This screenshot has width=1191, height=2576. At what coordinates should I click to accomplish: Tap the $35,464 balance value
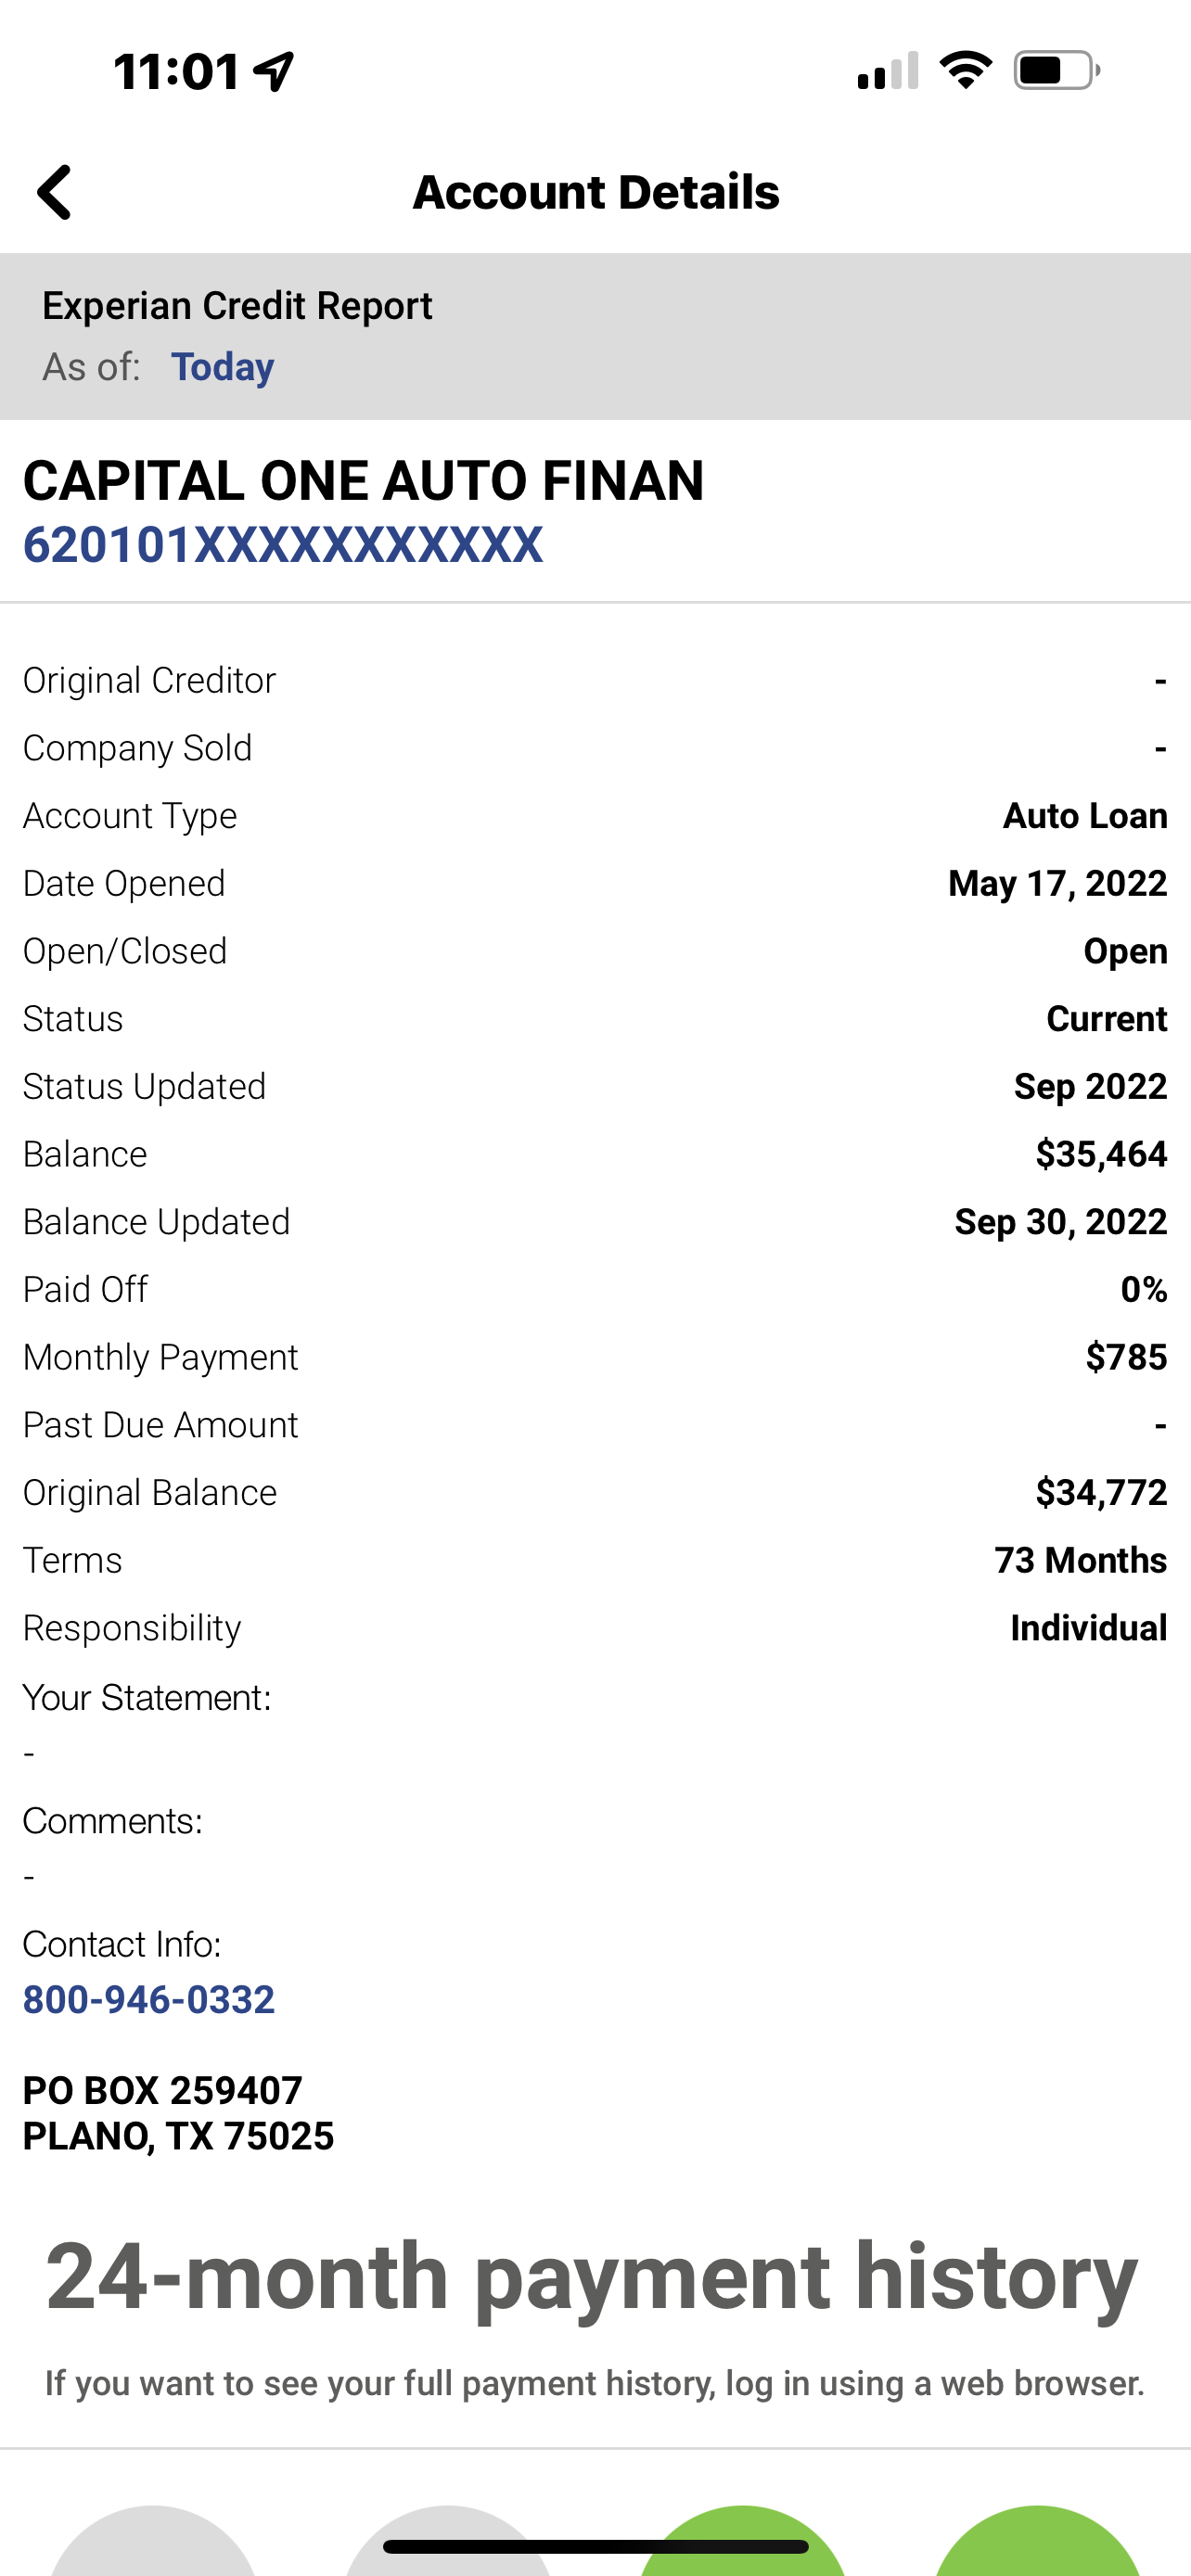point(1101,1154)
